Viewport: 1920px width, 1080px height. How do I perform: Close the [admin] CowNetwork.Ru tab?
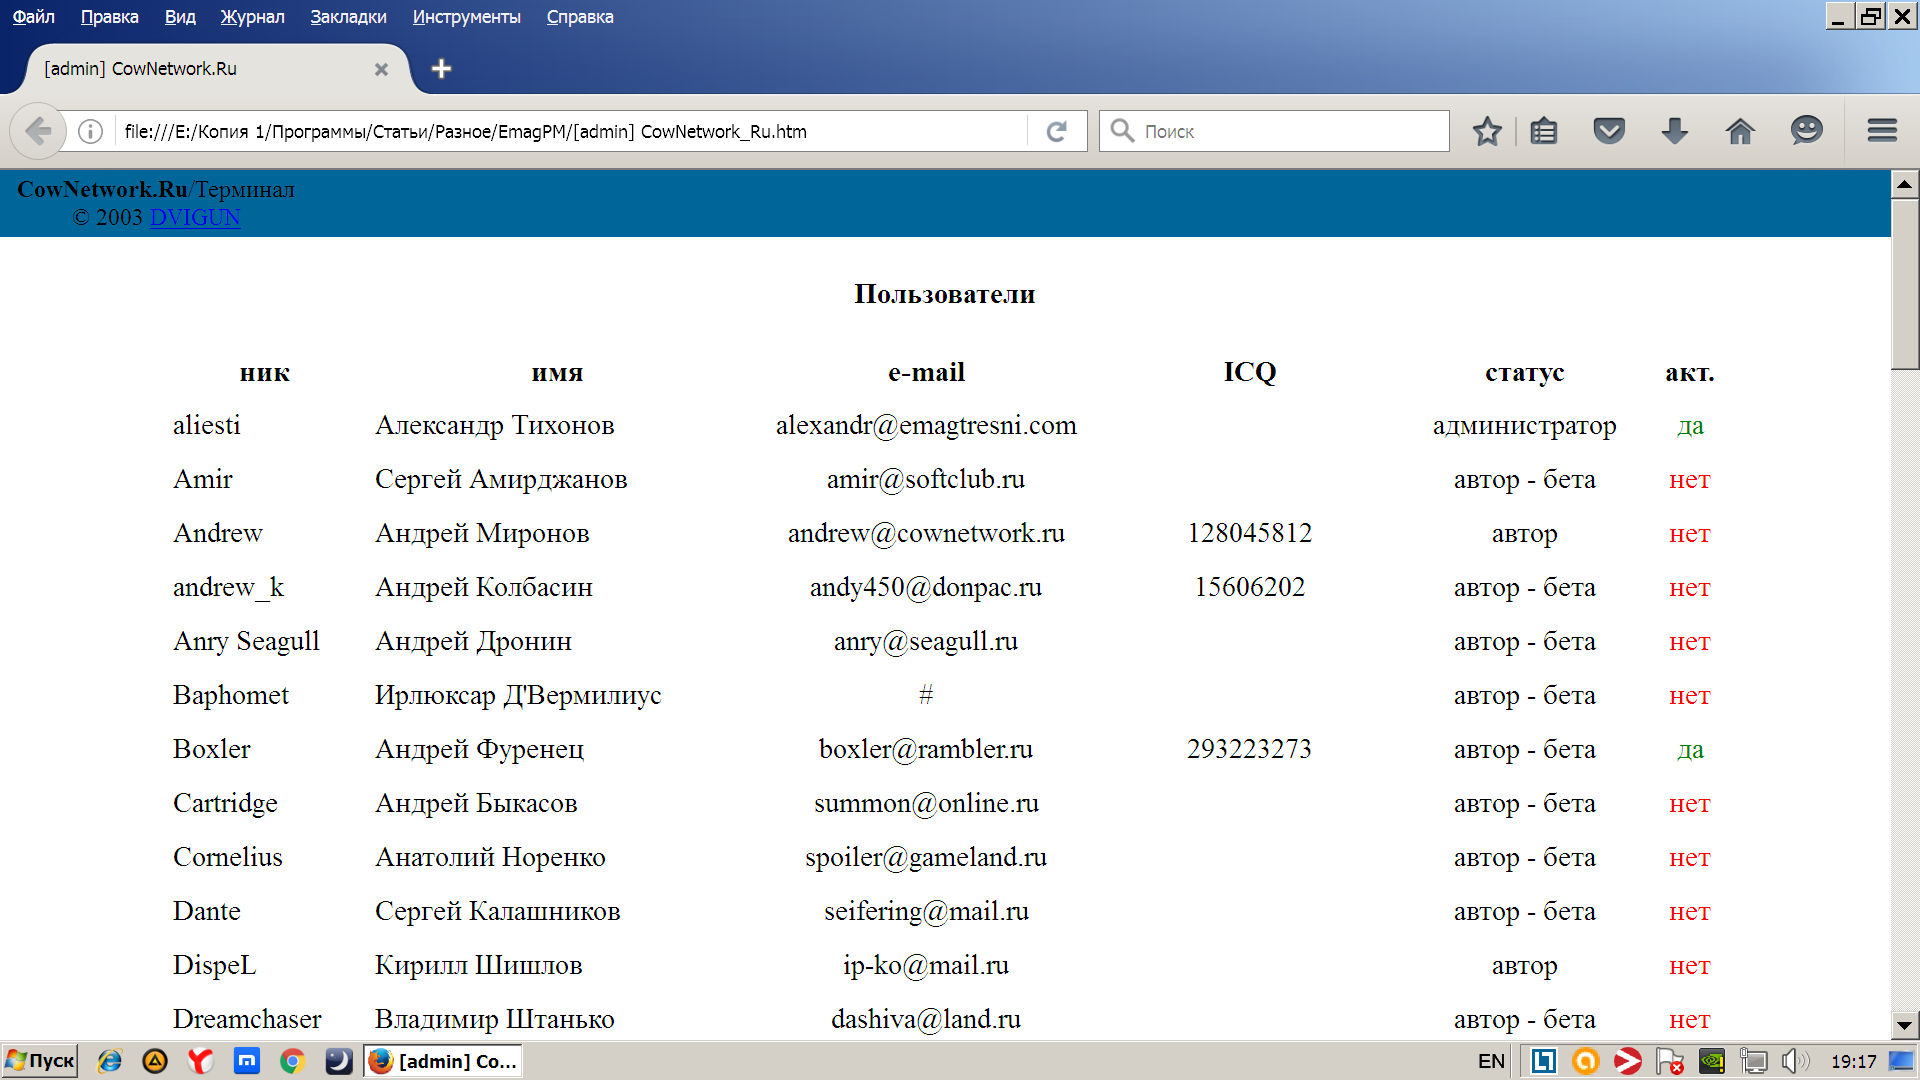click(381, 69)
